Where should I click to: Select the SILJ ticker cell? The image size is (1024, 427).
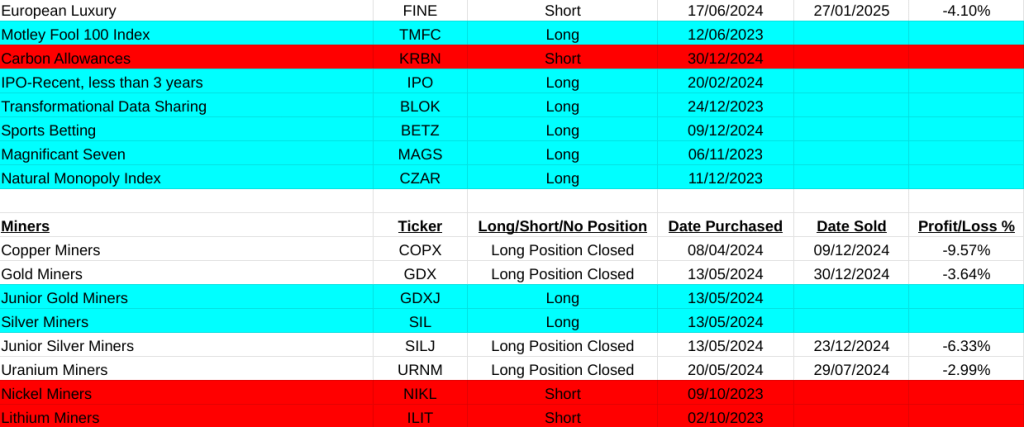point(420,346)
